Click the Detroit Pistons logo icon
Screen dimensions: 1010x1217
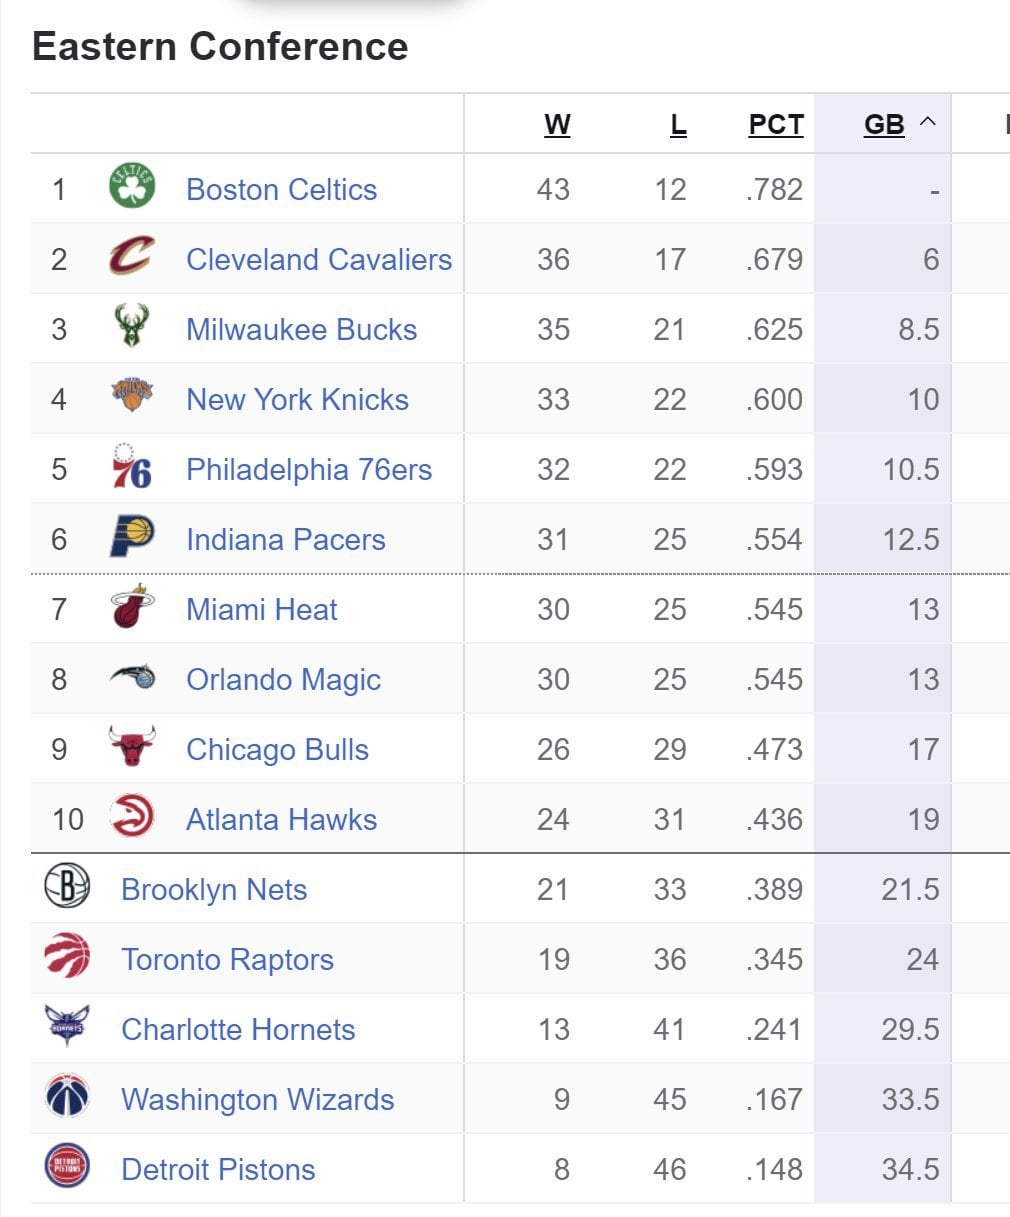coord(67,1167)
